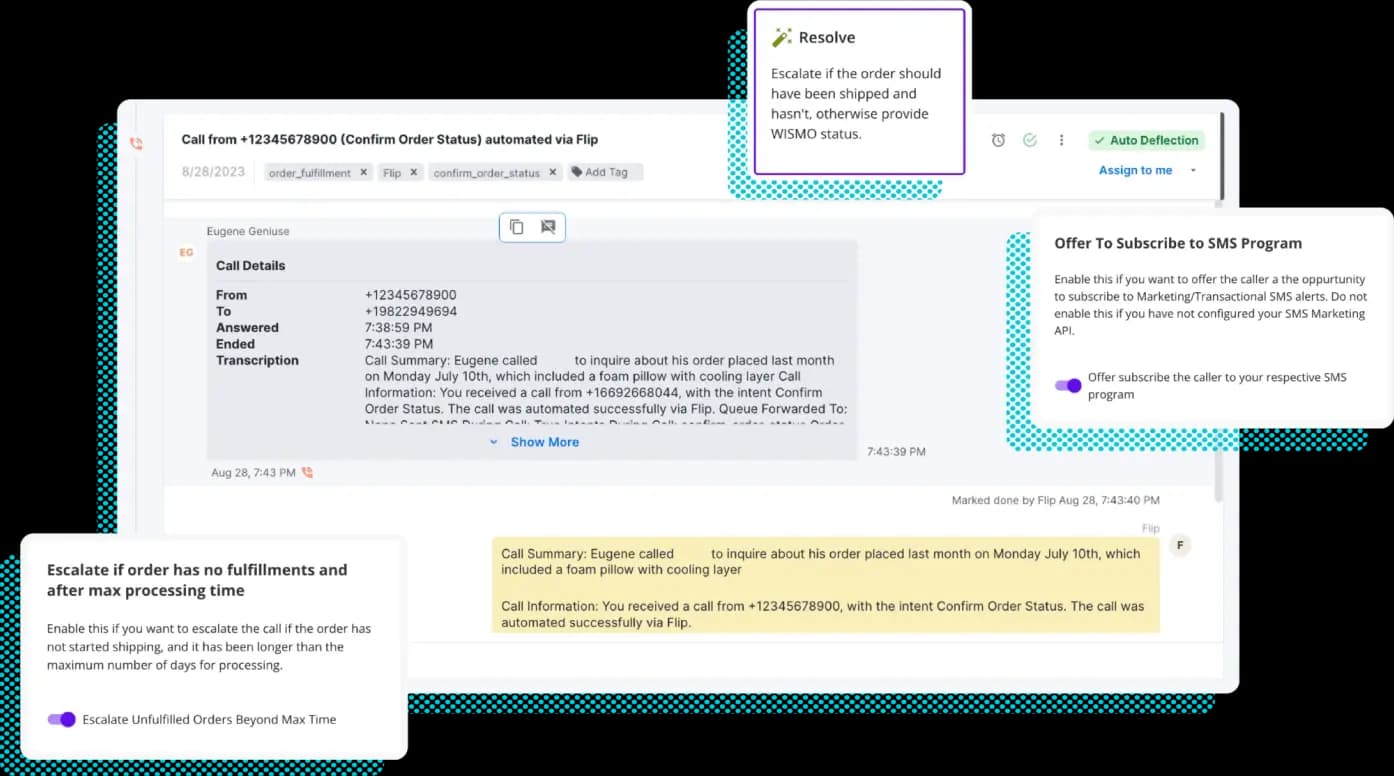The image size is (1394, 776).
Task: Click the phone icon beside Aug 28 timestamp
Action: (306, 472)
